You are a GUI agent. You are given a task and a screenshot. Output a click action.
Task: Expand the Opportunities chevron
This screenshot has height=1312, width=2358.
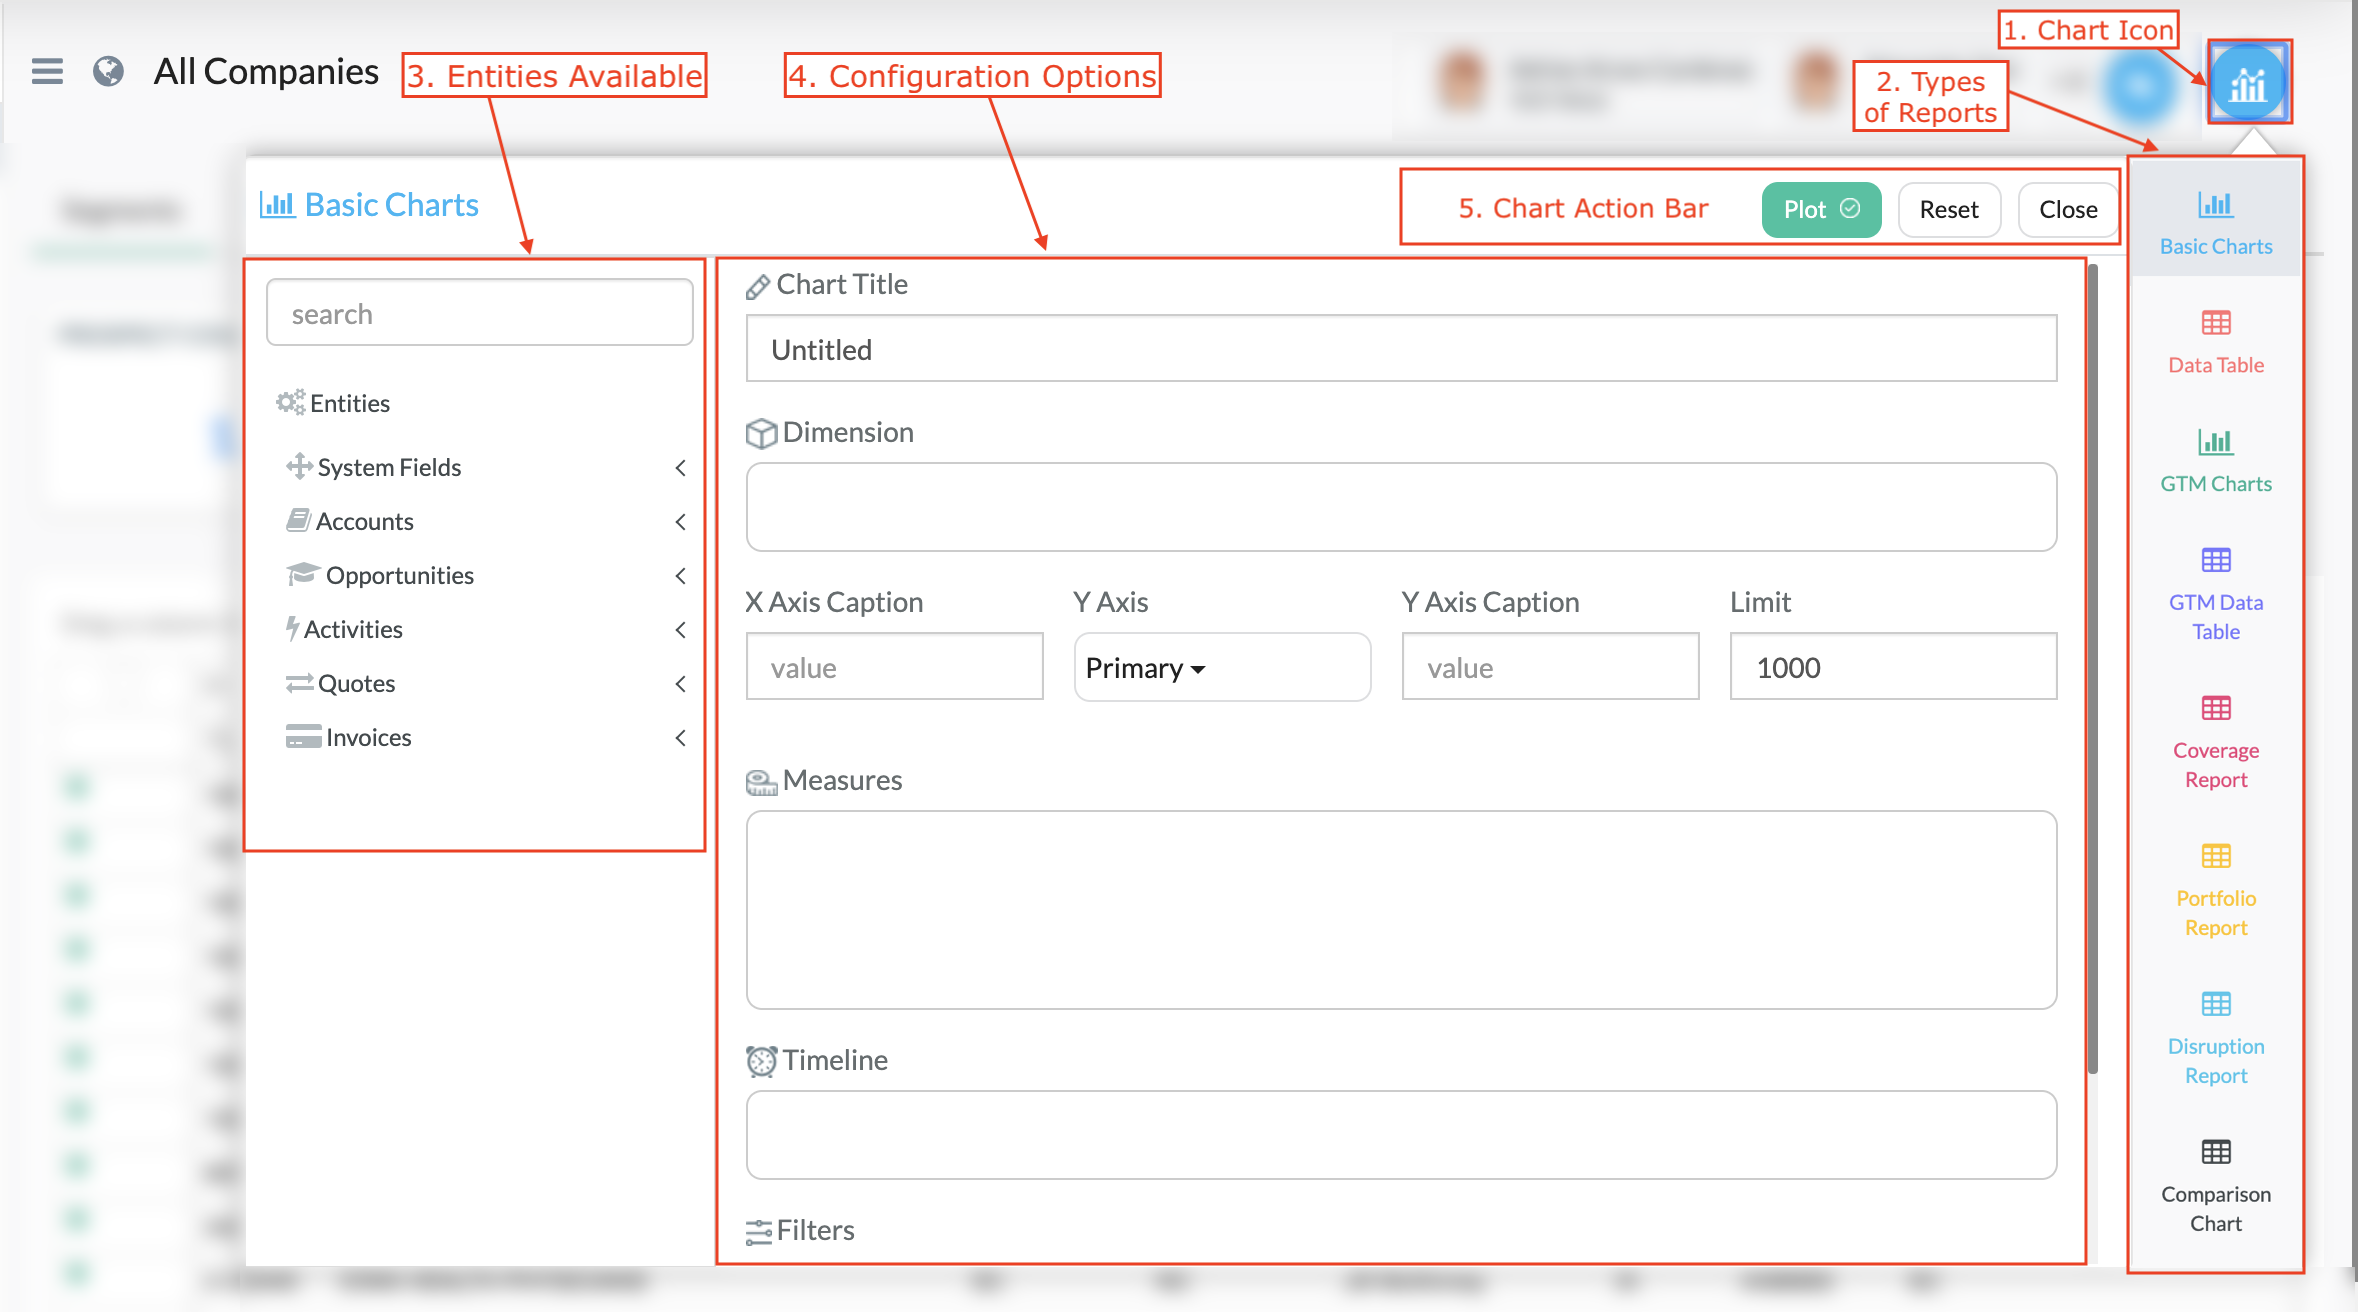point(680,575)
